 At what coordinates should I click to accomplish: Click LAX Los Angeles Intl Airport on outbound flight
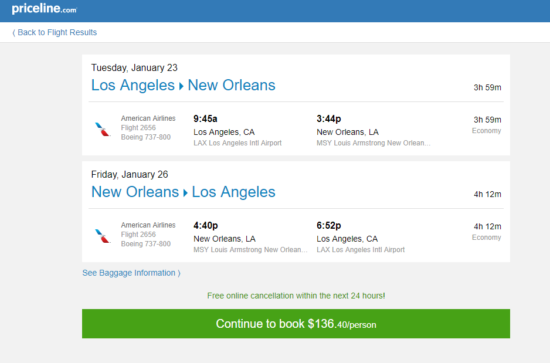237,143
